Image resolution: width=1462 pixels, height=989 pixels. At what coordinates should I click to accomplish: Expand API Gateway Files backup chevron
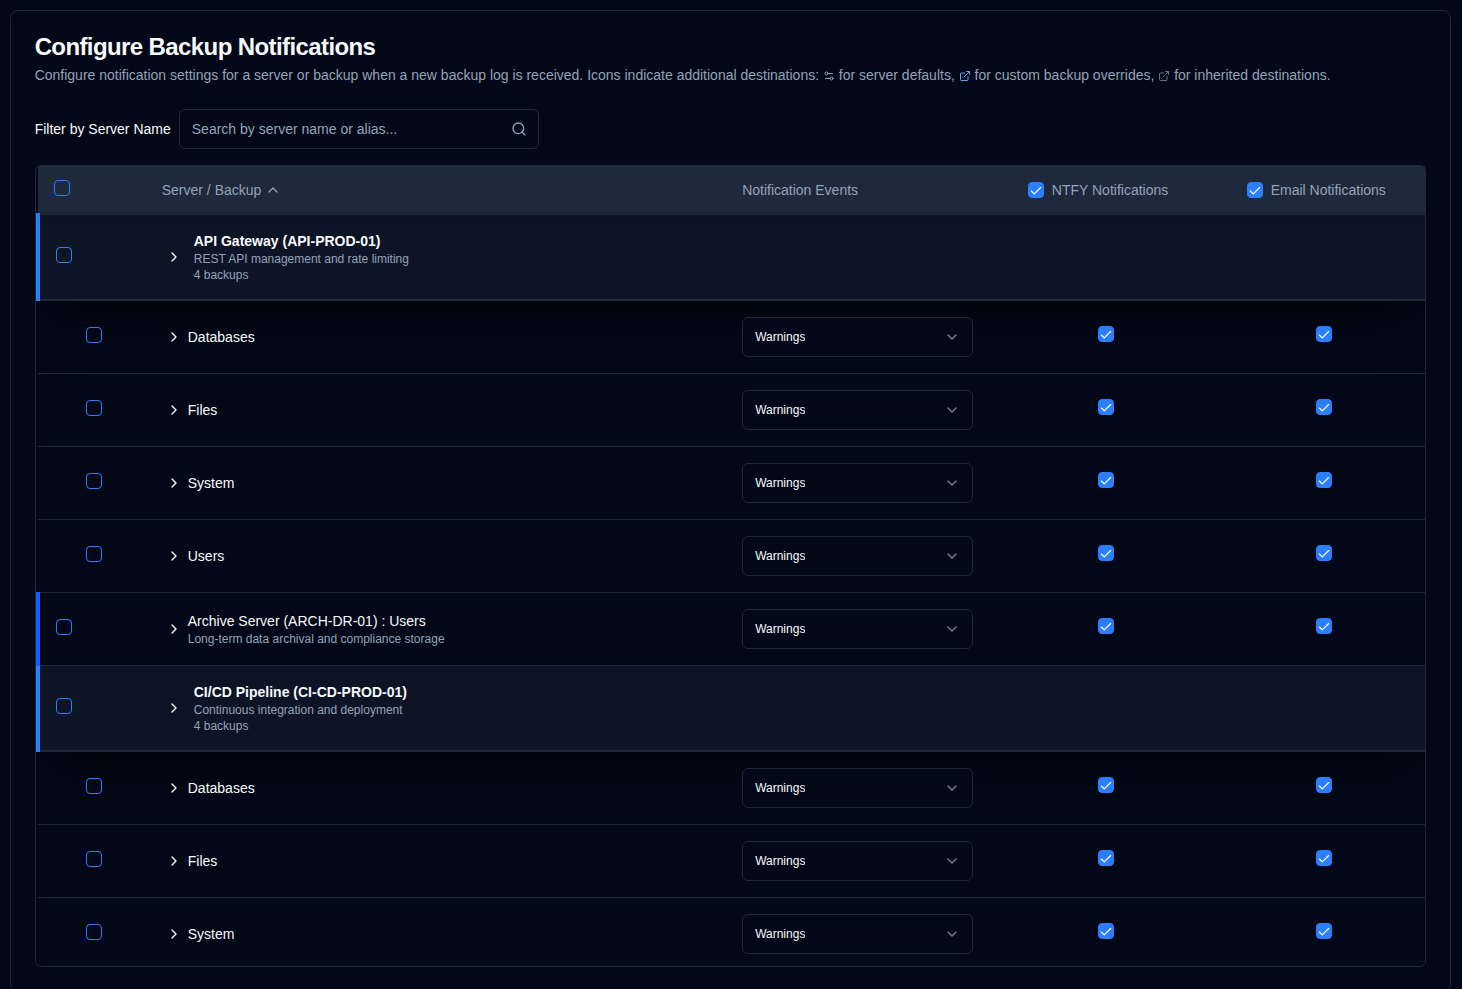point(174,410)
